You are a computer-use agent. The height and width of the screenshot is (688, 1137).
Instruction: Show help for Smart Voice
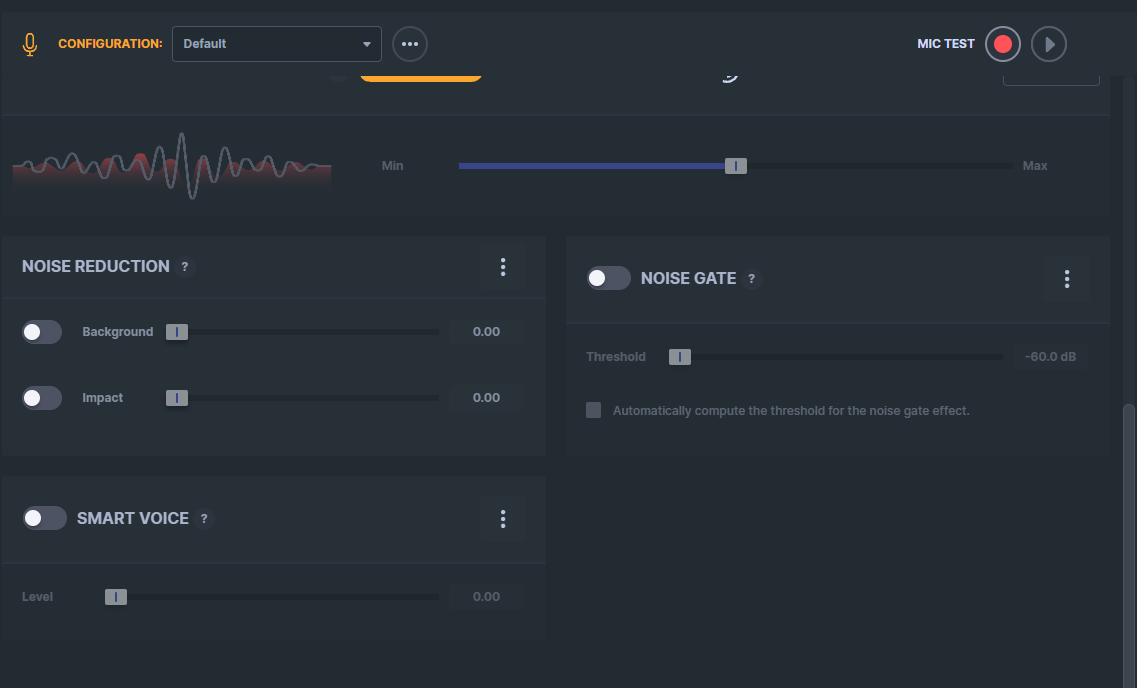click(x=204, y=518)
